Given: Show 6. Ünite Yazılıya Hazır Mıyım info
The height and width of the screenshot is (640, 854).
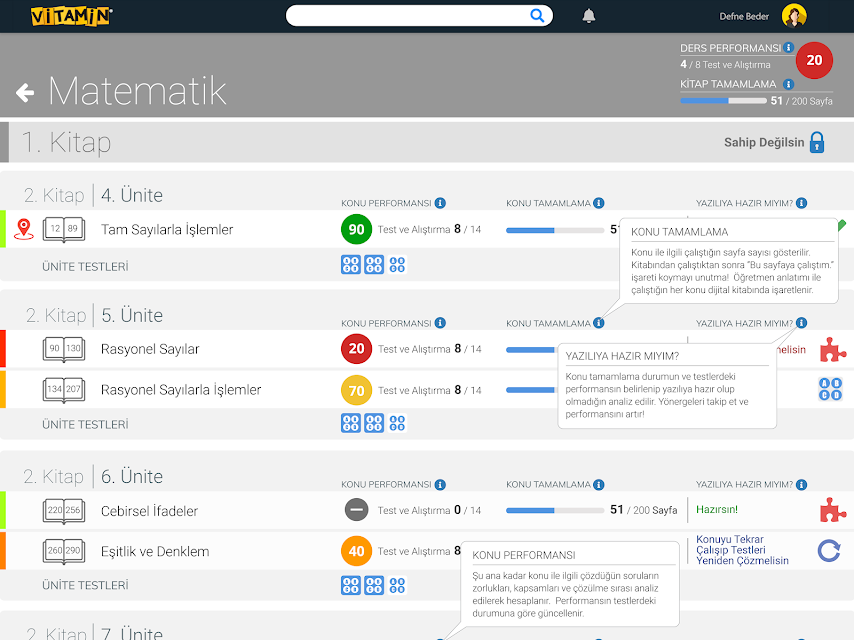Looking at the screenshot, I should tap(801, 484).
